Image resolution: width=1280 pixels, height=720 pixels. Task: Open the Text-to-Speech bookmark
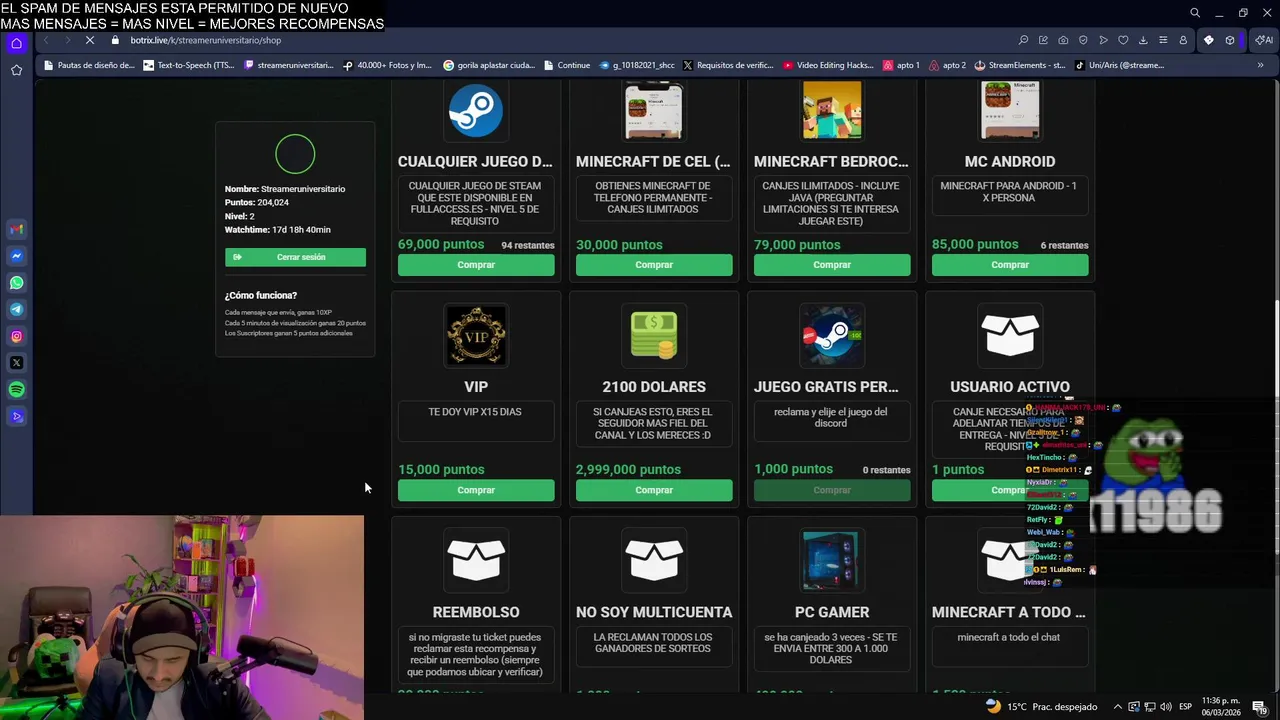pyautogui.click(x=189, y=65)
